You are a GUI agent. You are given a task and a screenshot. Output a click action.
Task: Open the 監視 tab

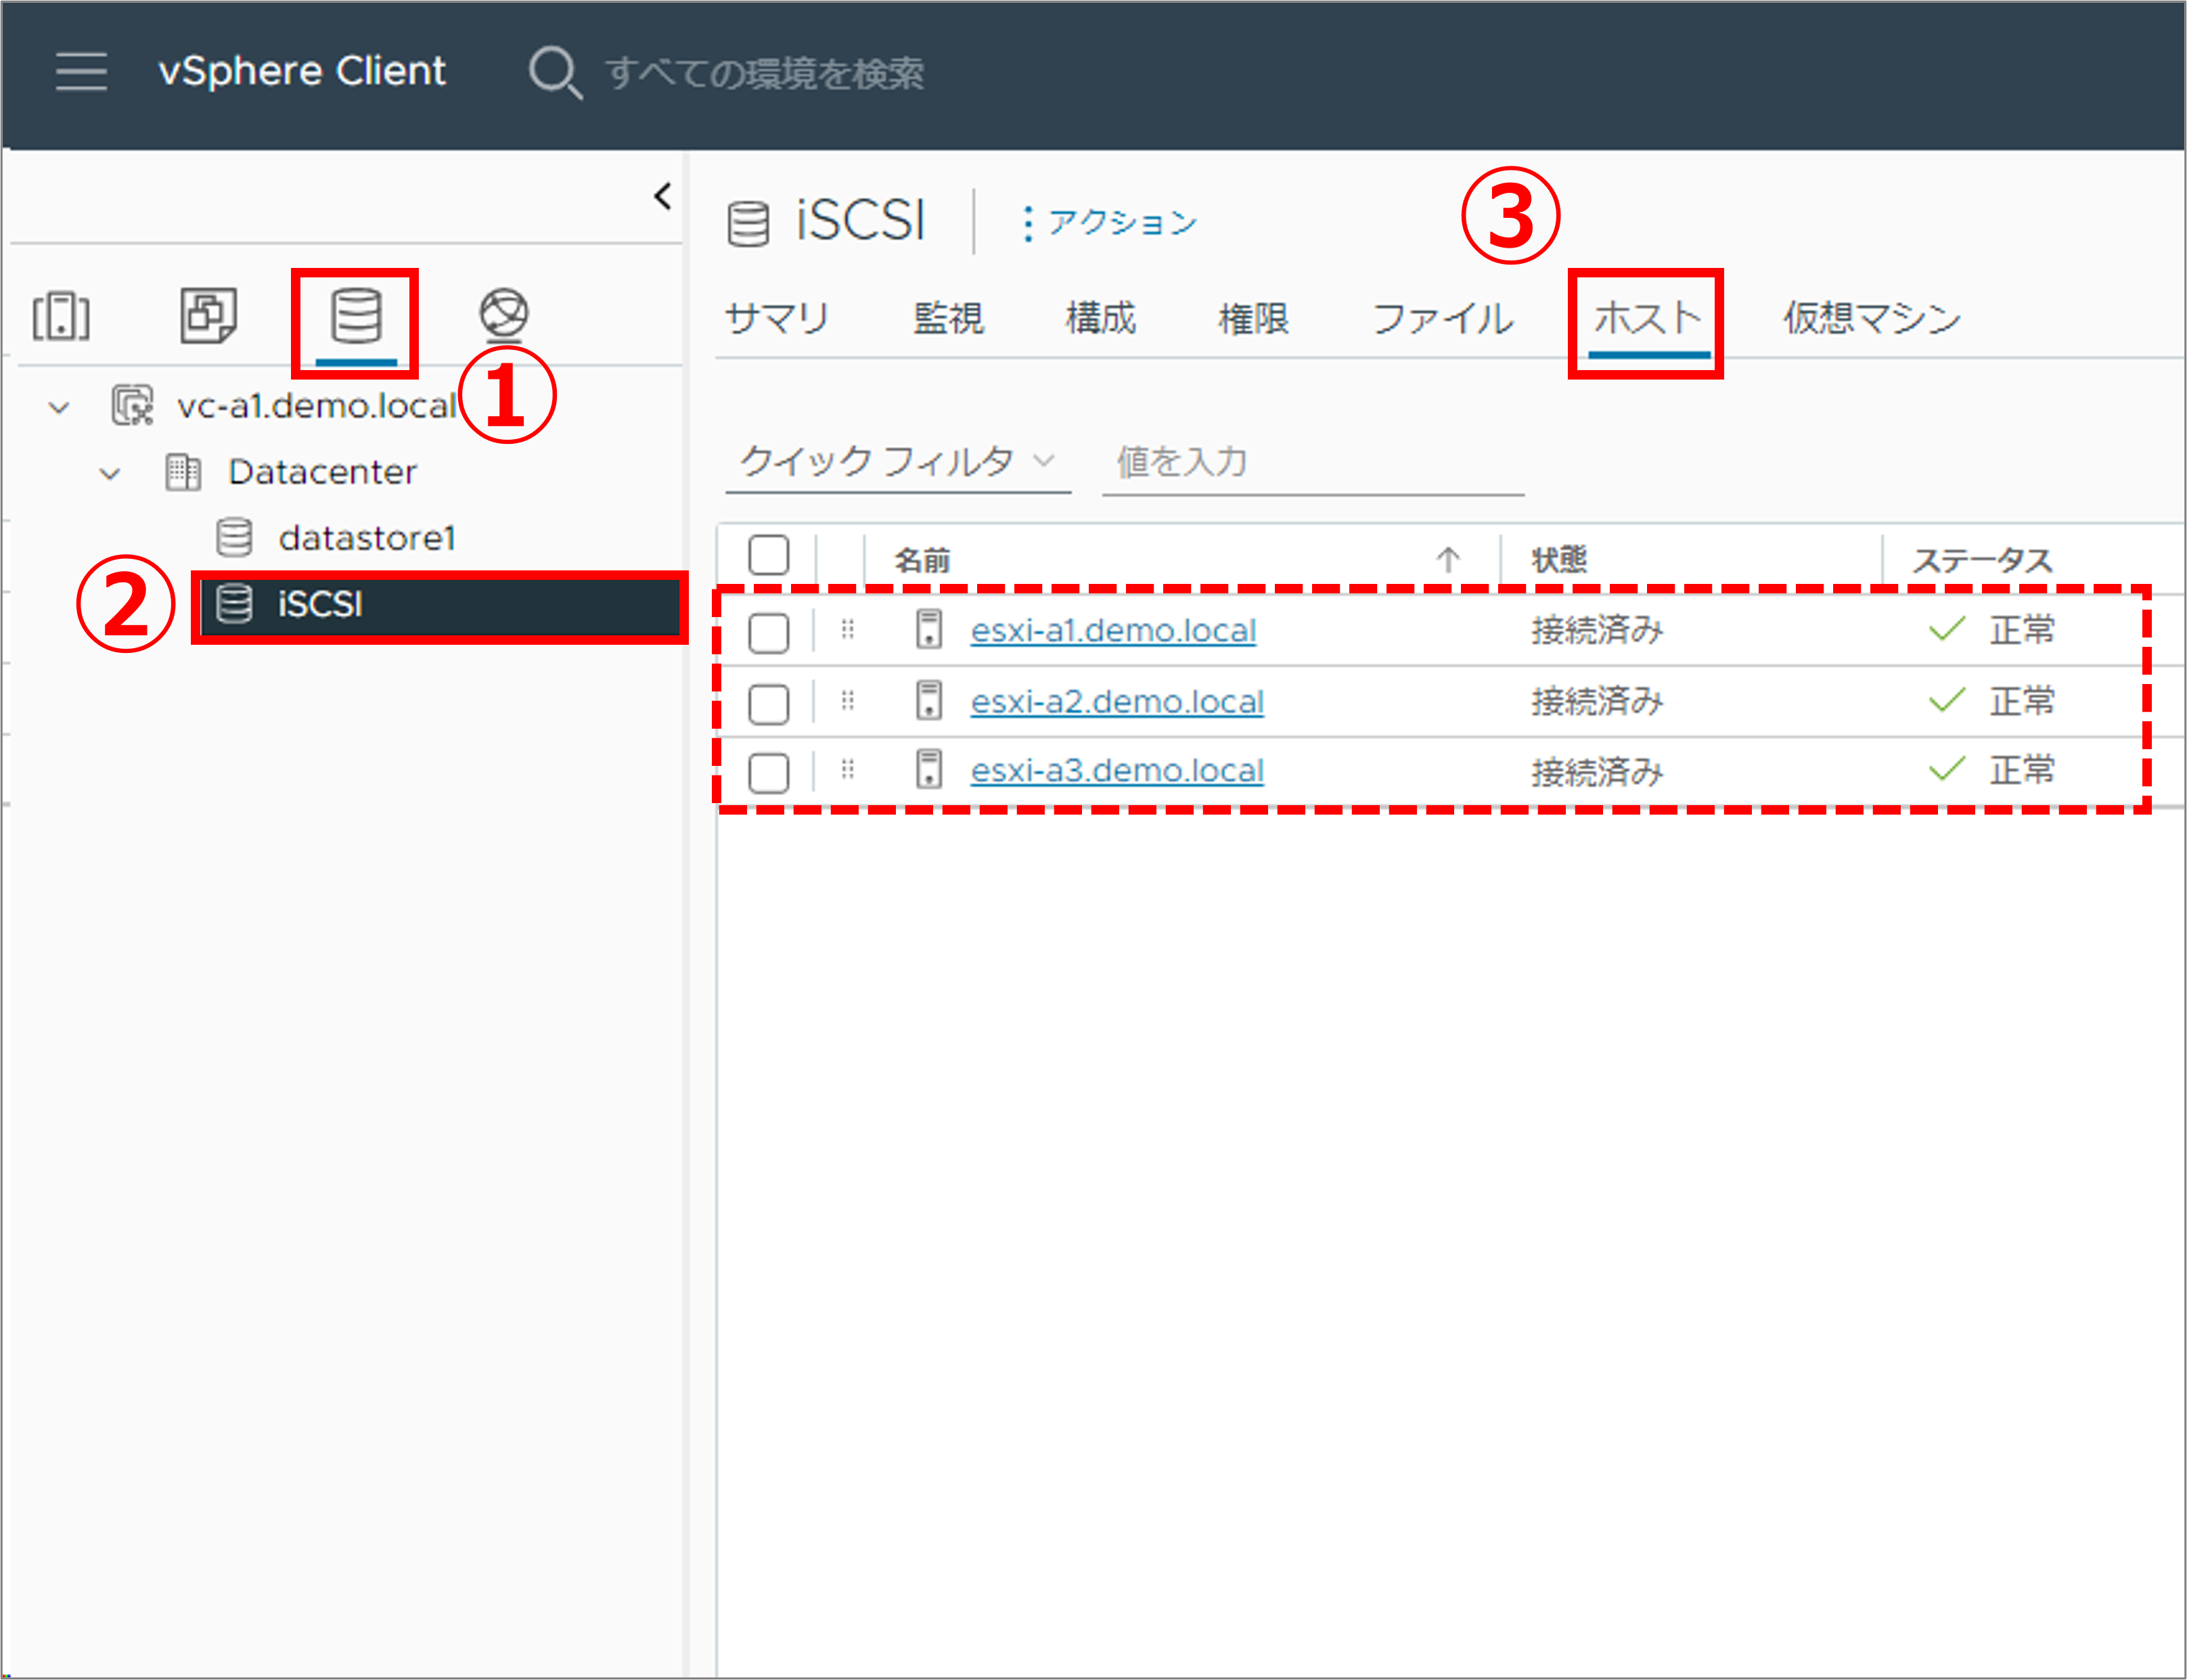point(948,318)
